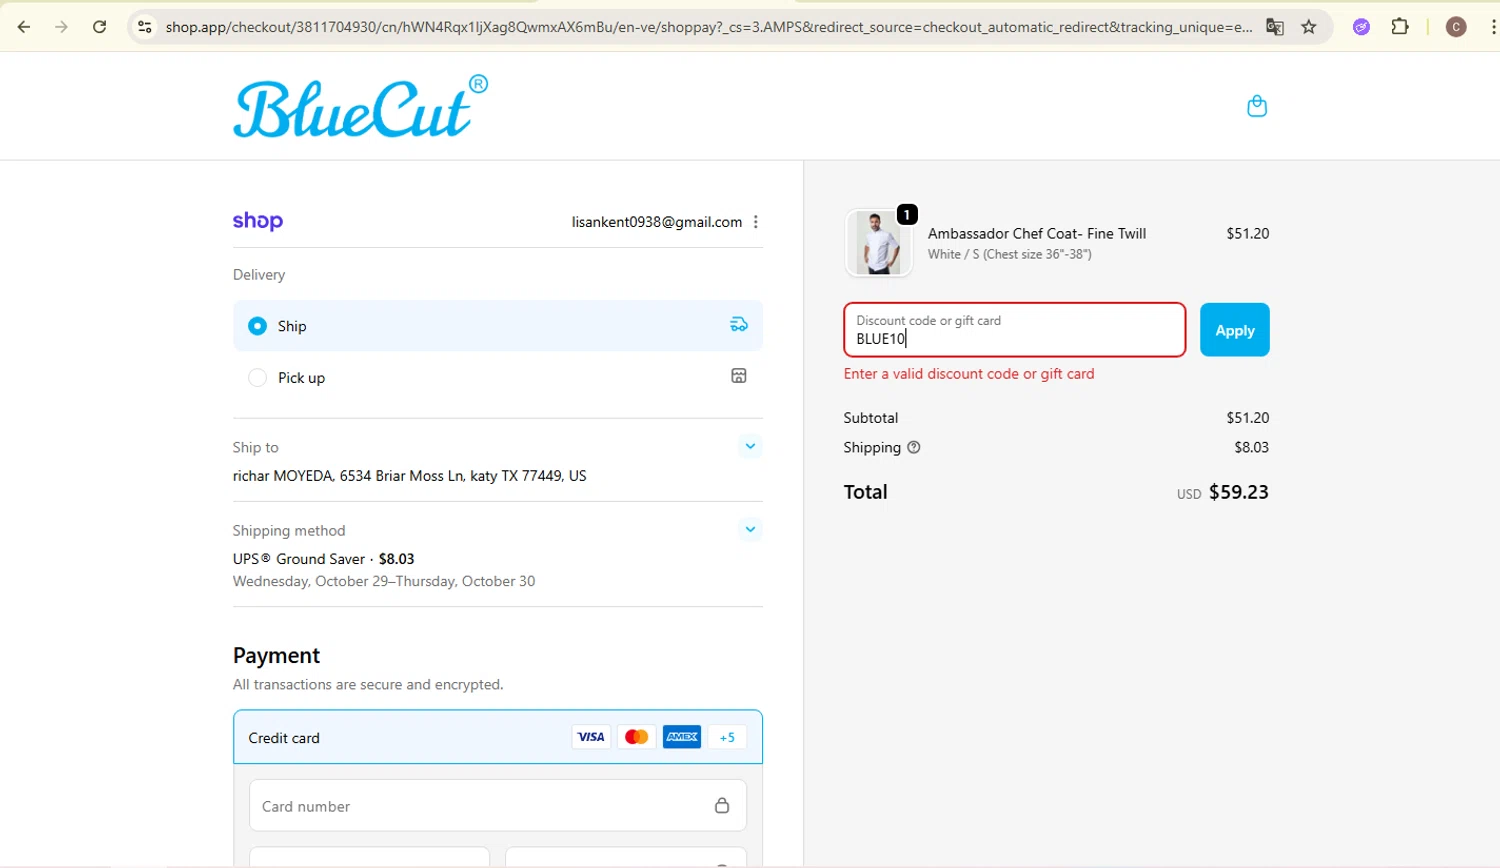This screenshot has width=1500, height=868.
Task: Click the total amount $59.23
Action: (x=1239, y=492)
